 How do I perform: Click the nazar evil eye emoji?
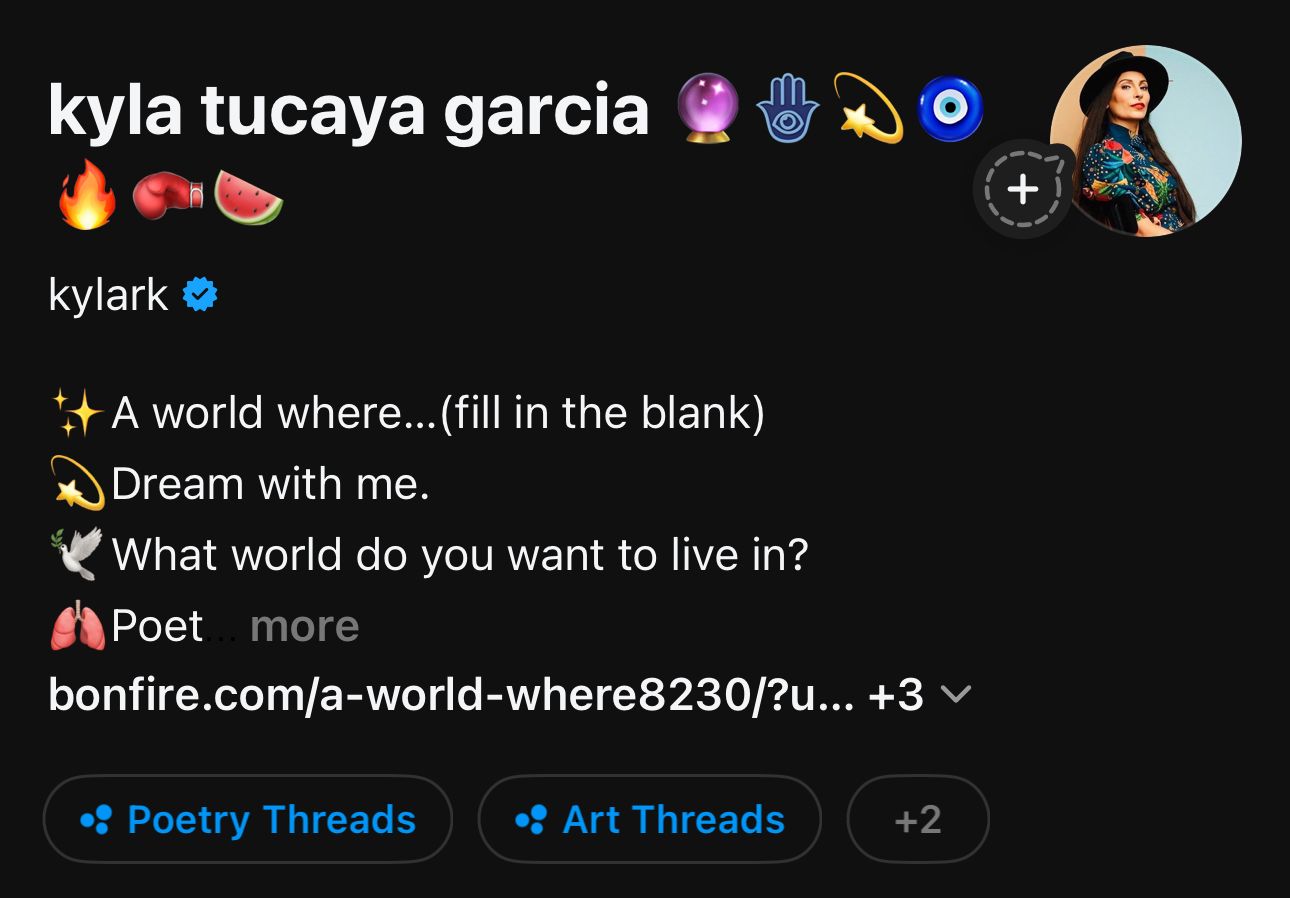click(950, 108)
